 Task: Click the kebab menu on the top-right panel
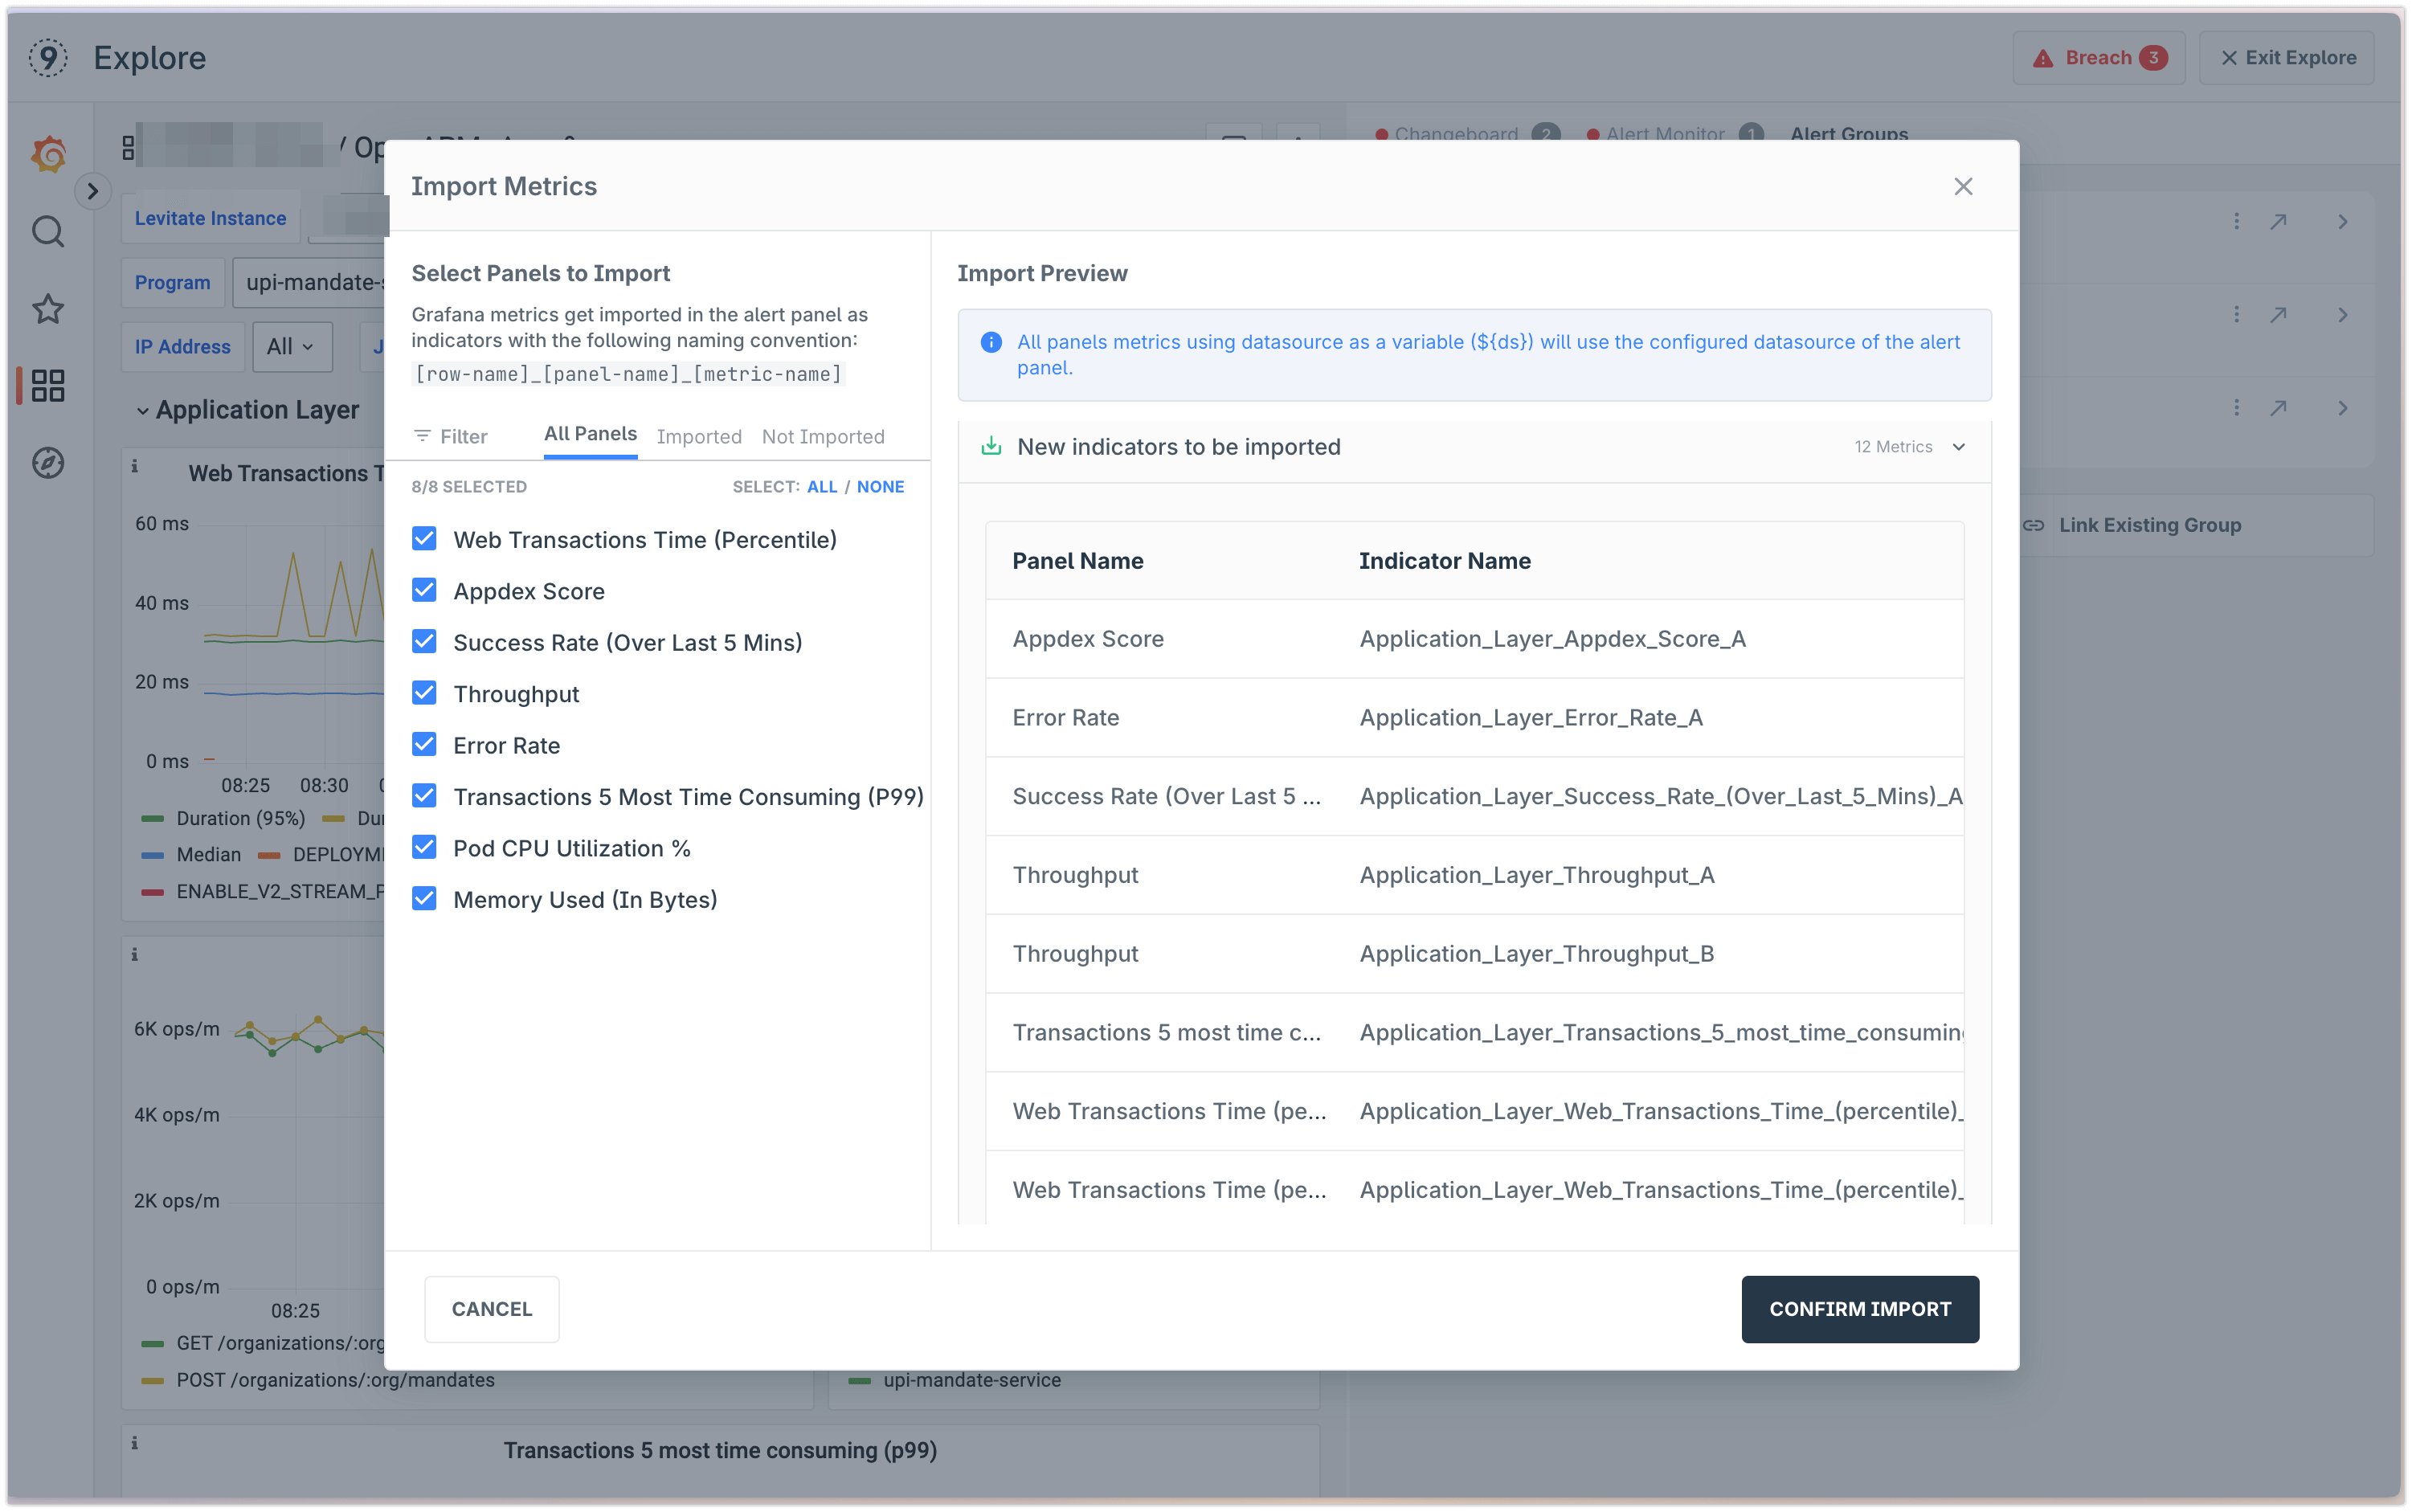tap(2236, 221)
